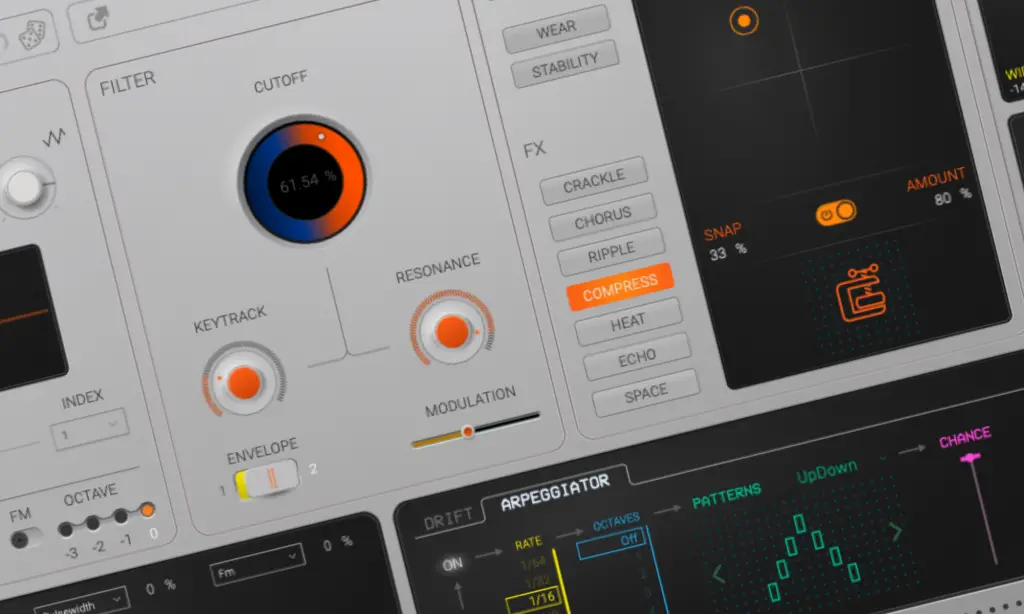Click the white oscillator knob beside waveform icon
The image size is (1024, 614).
tap(25, 187)
